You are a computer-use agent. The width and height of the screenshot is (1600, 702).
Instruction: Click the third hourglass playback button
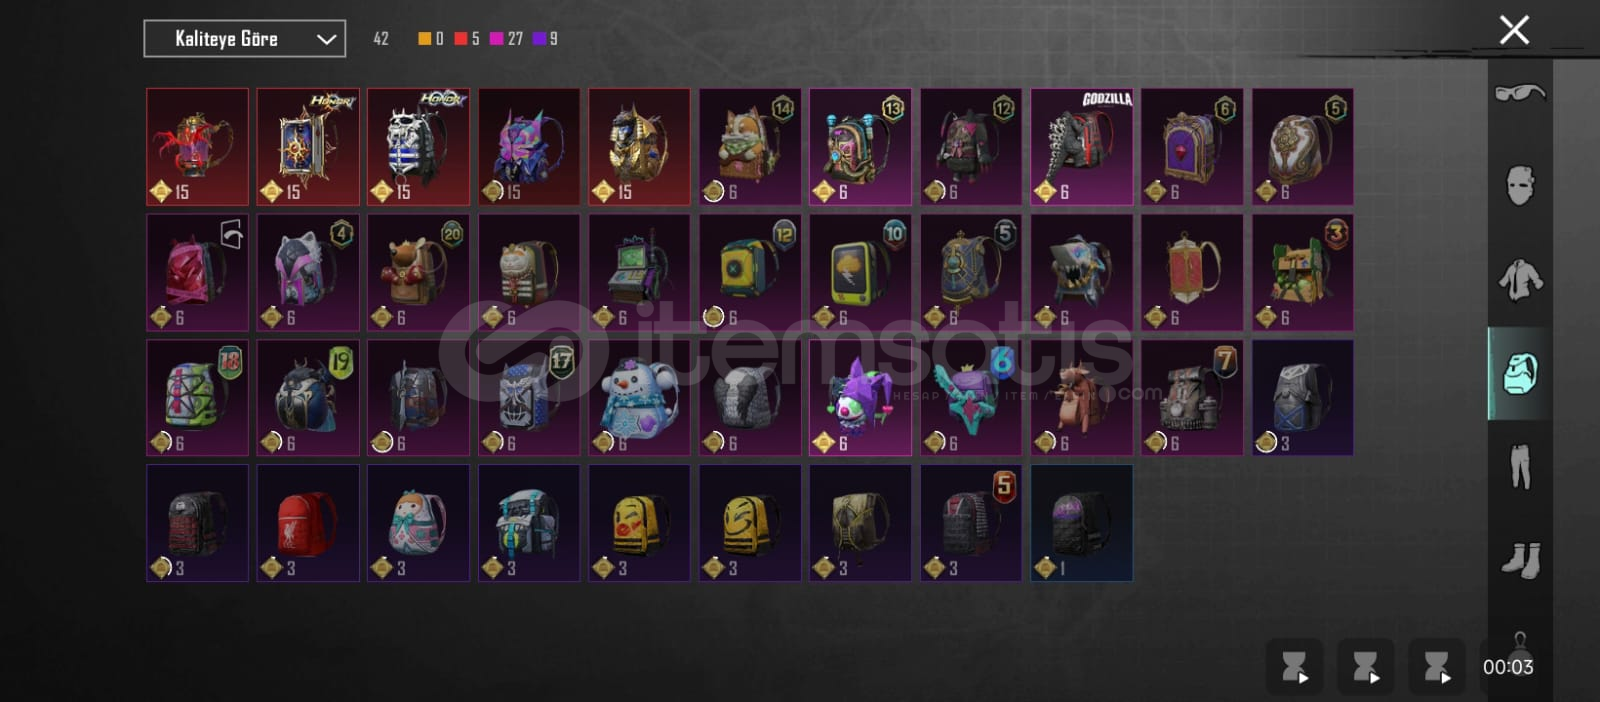[x=1437, y=667]
